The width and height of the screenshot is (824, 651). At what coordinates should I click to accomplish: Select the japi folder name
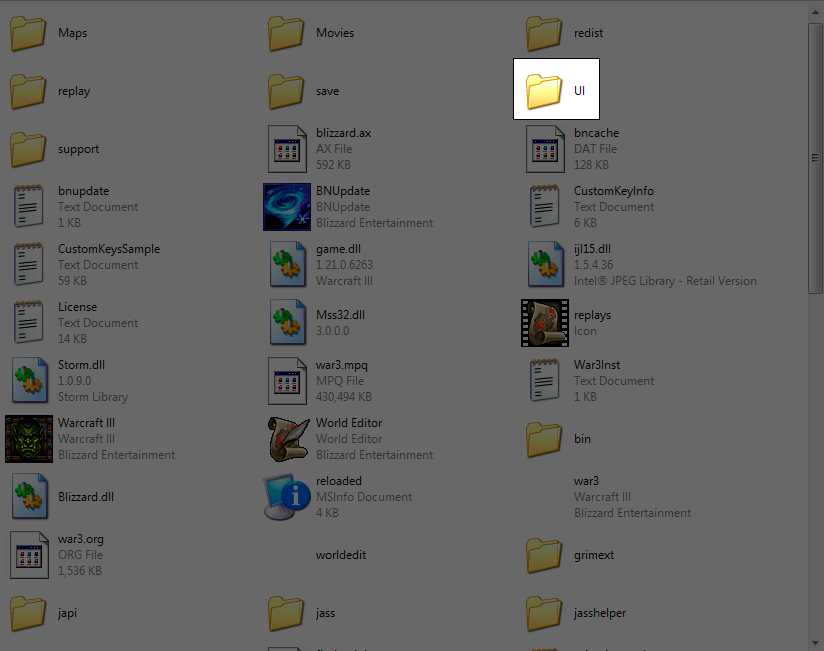pyautogui.click(x=67, y=613)
